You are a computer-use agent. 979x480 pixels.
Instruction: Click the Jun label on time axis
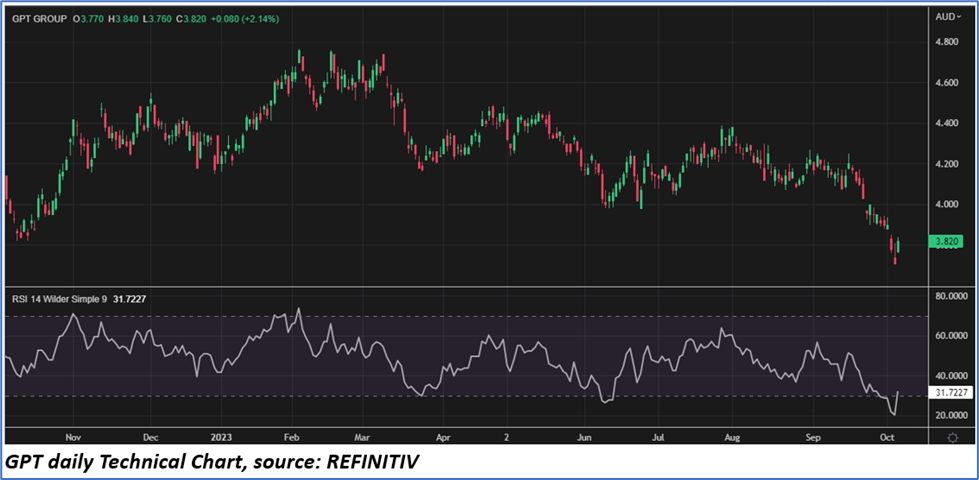coord(584,438)
